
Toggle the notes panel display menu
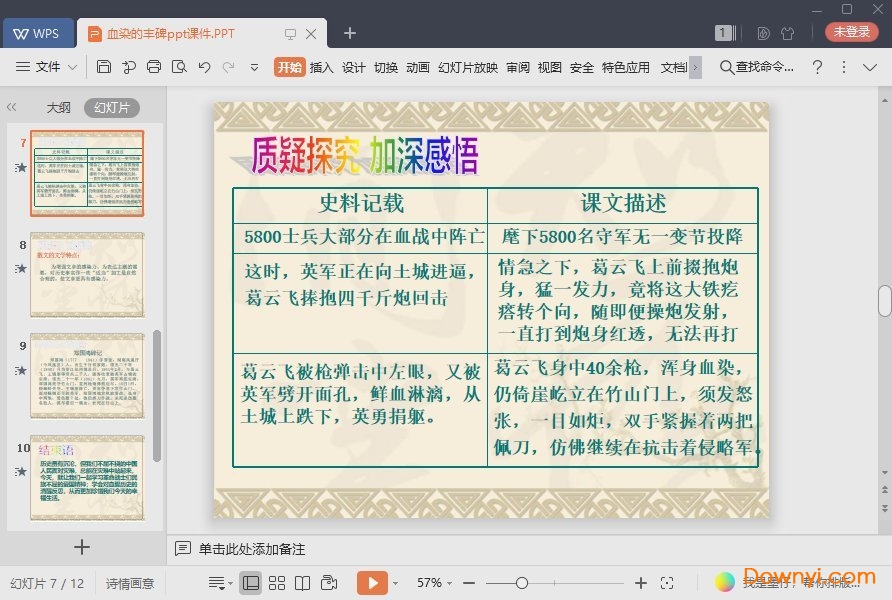coord(217,582)
